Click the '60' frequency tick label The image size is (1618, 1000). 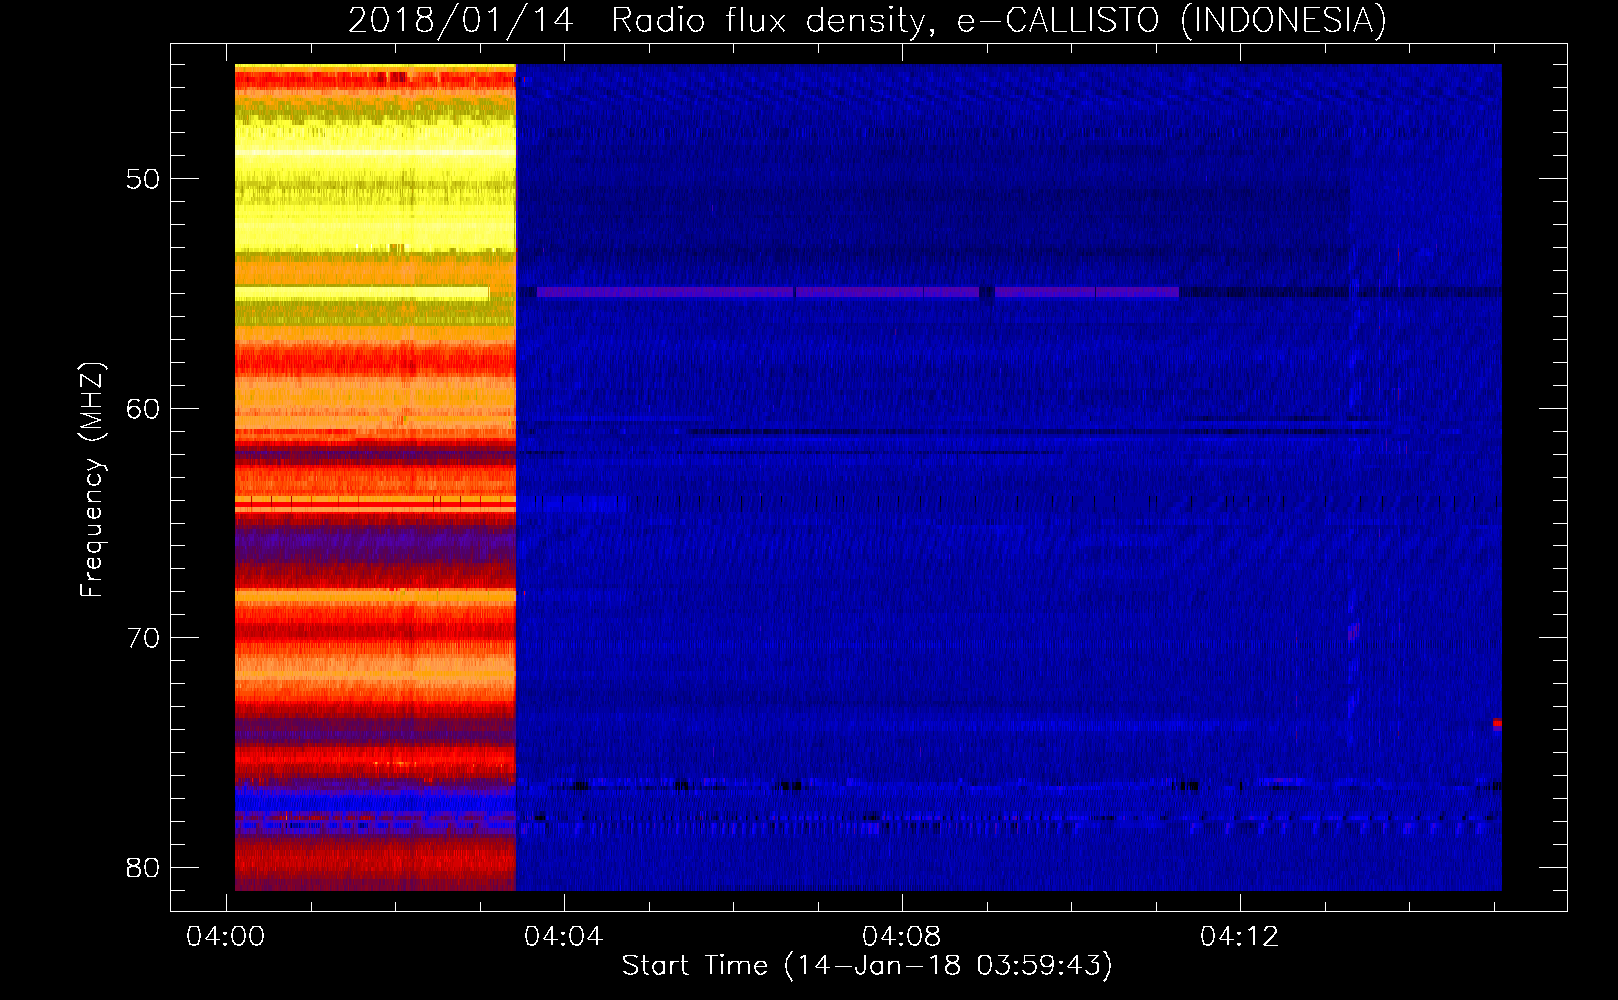143,408
